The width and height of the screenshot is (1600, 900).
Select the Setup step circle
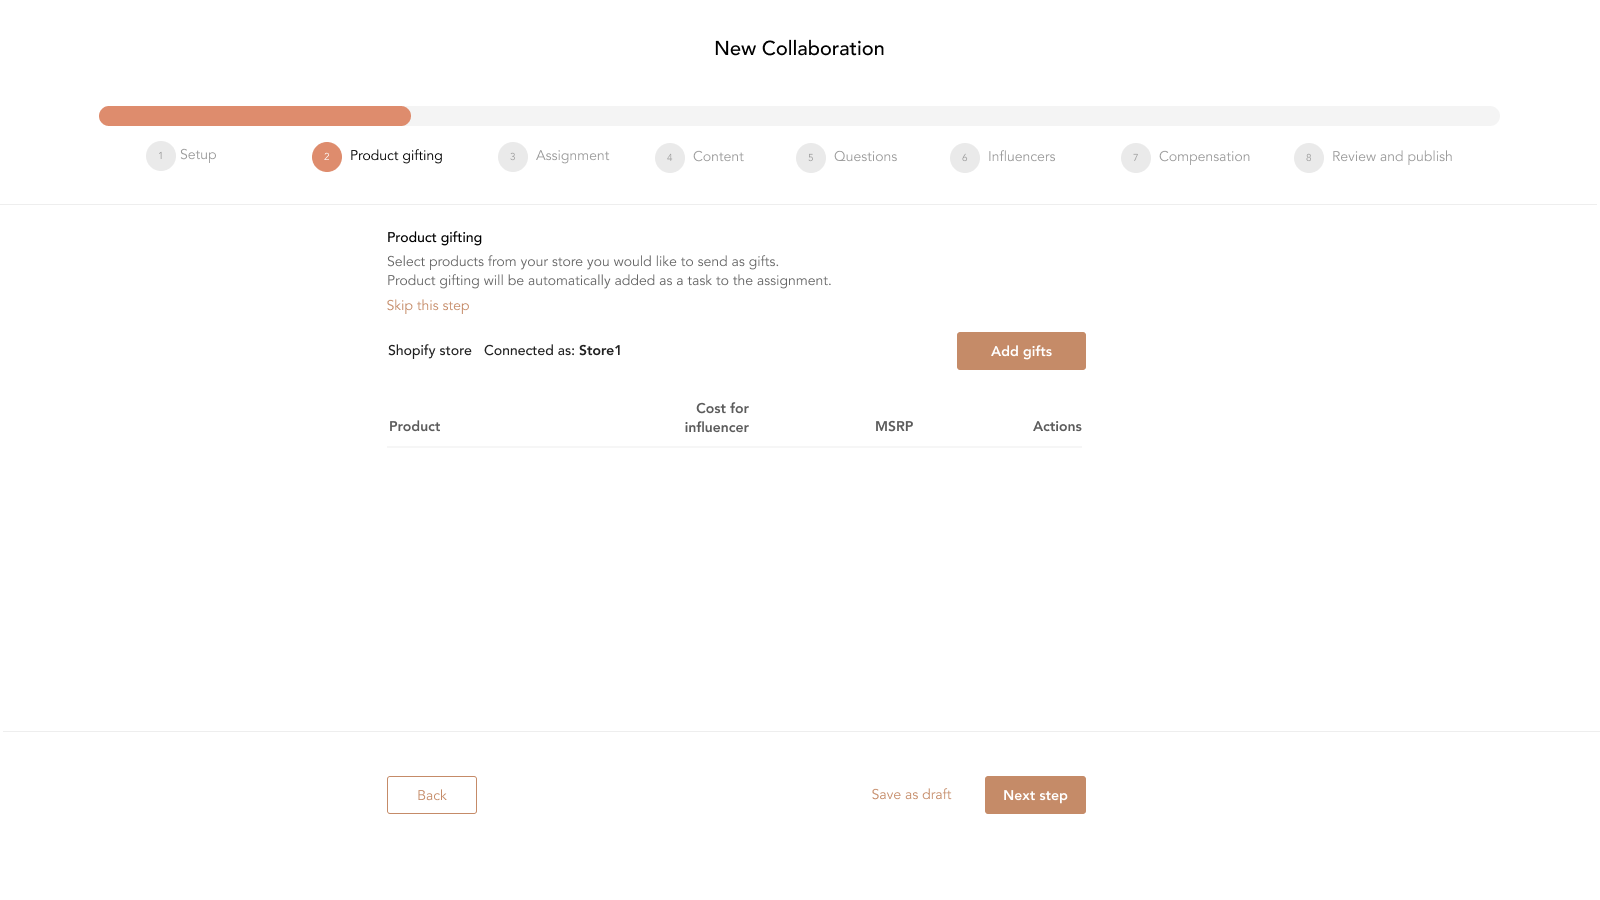point(160,156)
